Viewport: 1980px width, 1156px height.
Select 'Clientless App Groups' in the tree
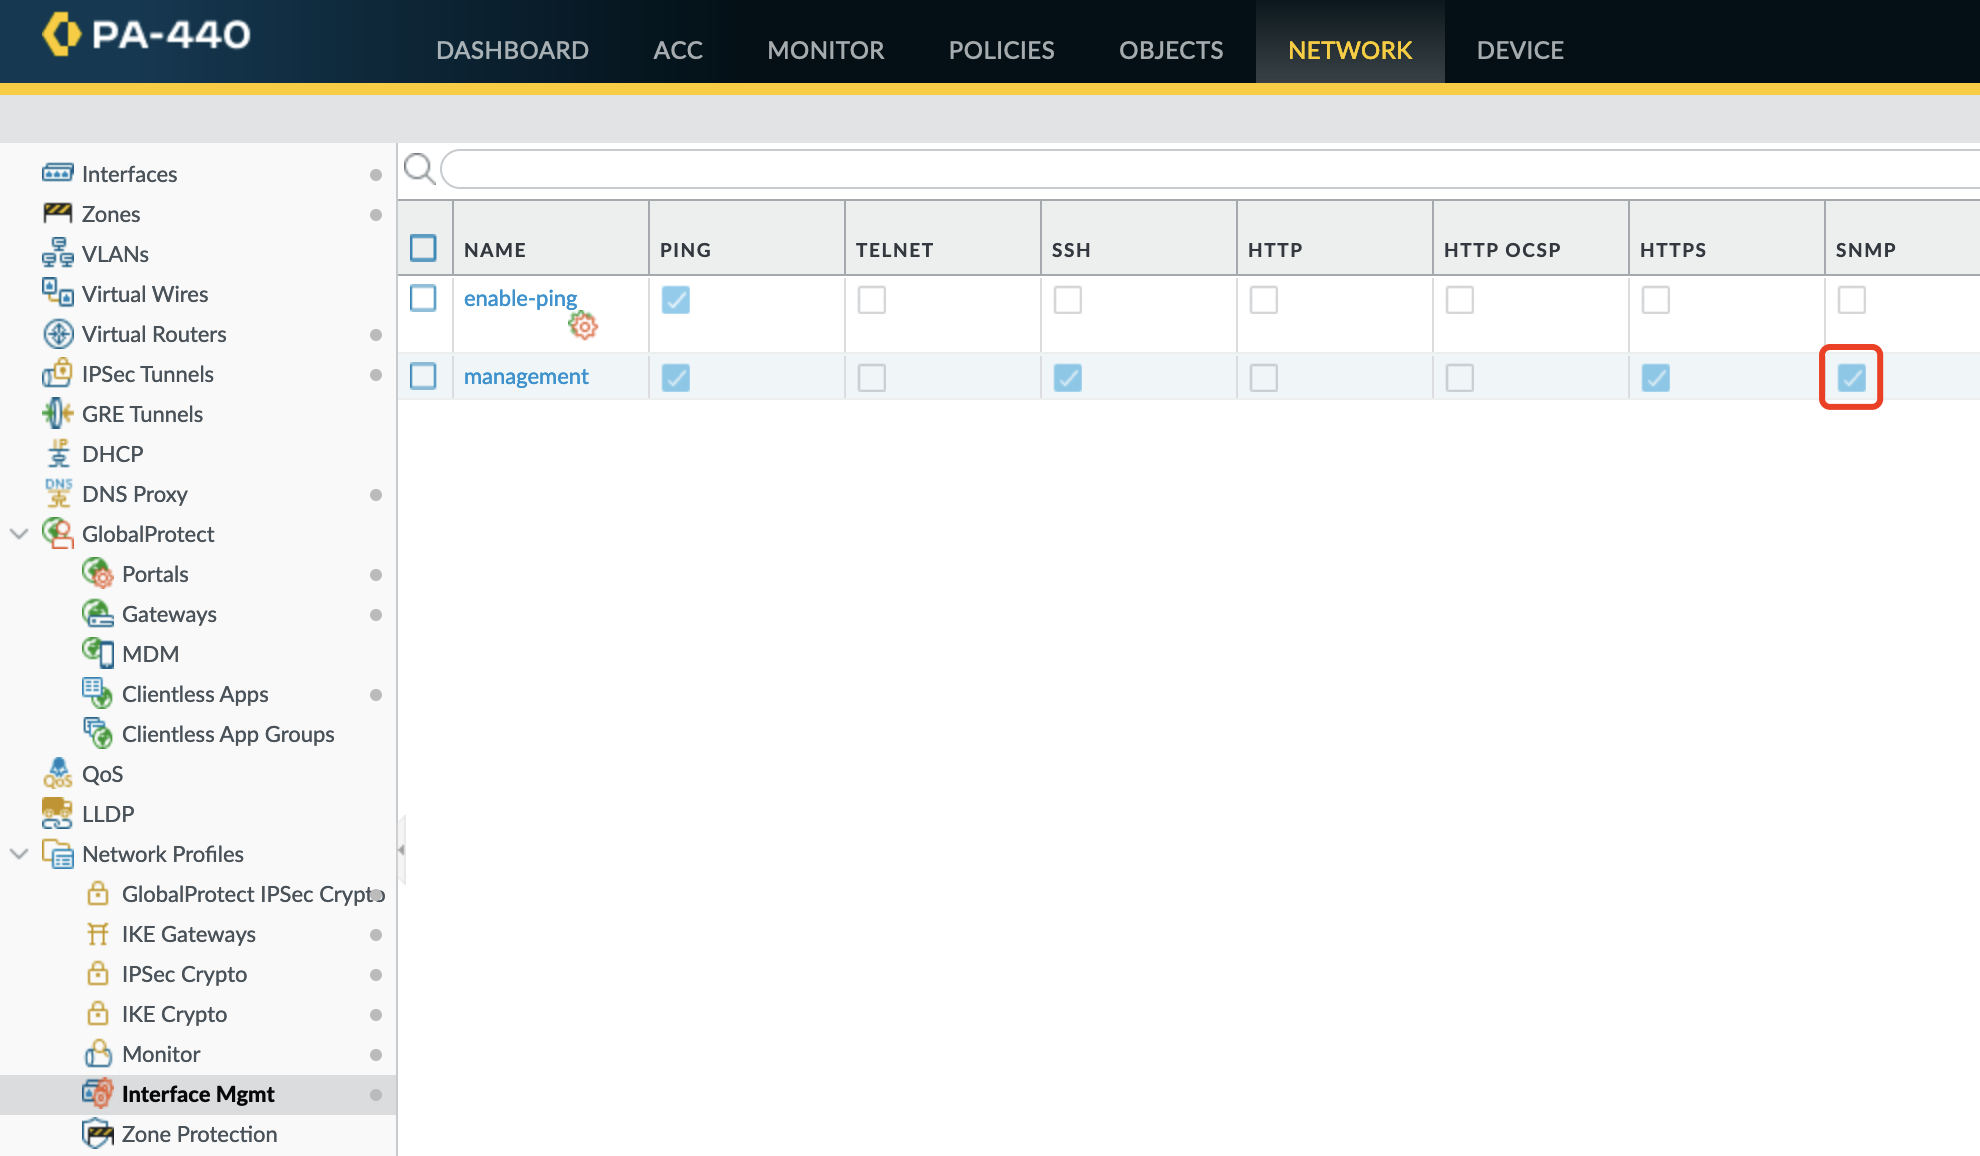pyautogui.click(x=228, y=734)
